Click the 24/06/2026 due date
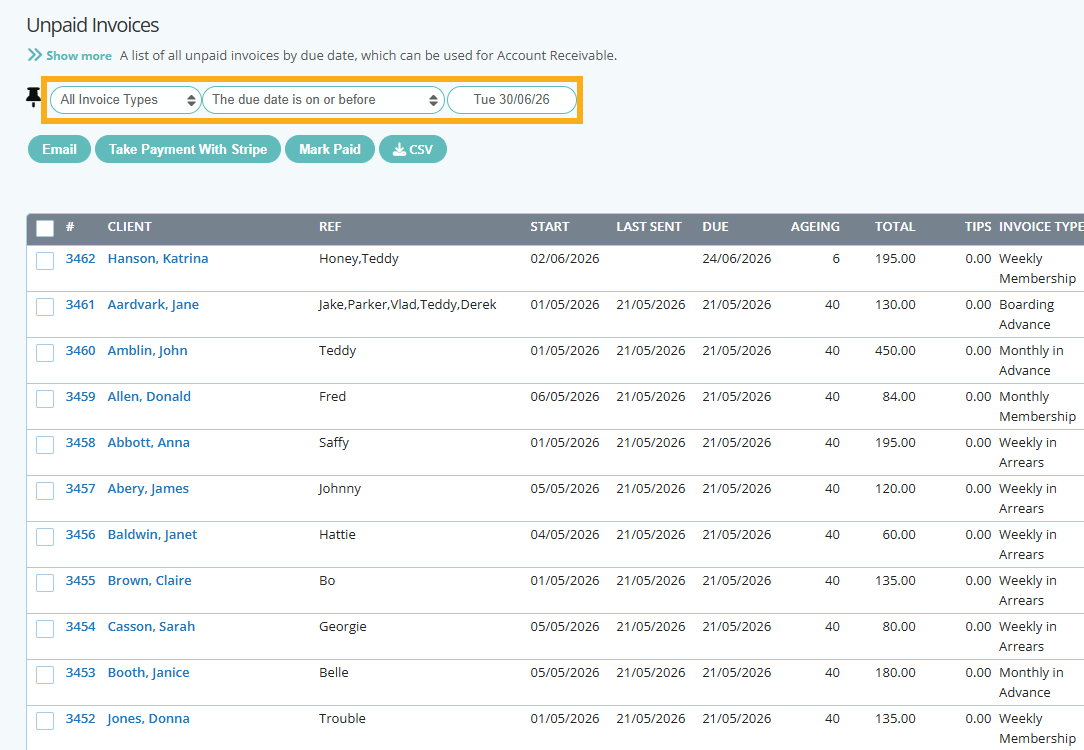Screen dimensions: 1084x750 point(736,259)
